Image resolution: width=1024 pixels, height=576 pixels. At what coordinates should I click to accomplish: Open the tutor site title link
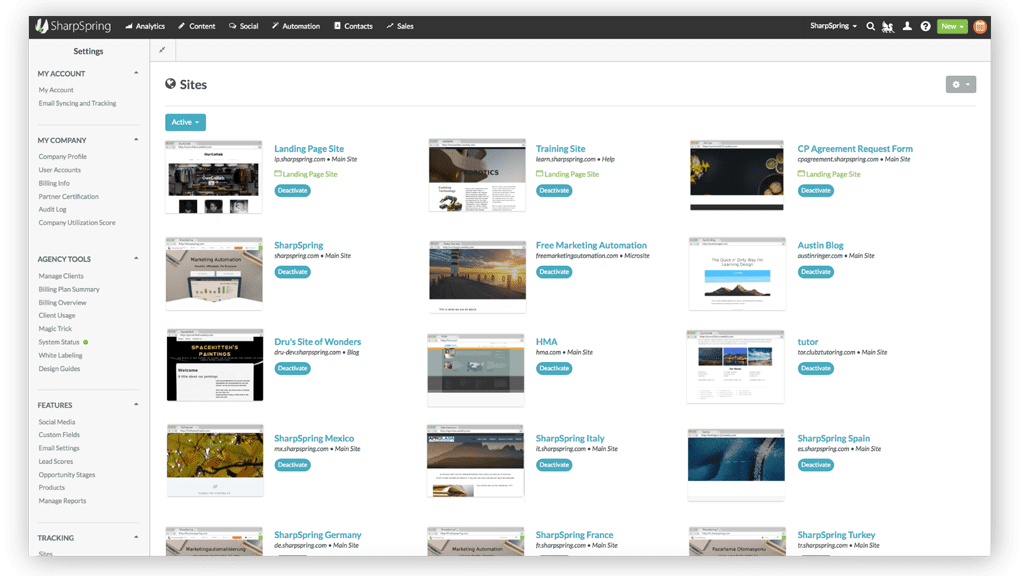click(x=808, y=342)
